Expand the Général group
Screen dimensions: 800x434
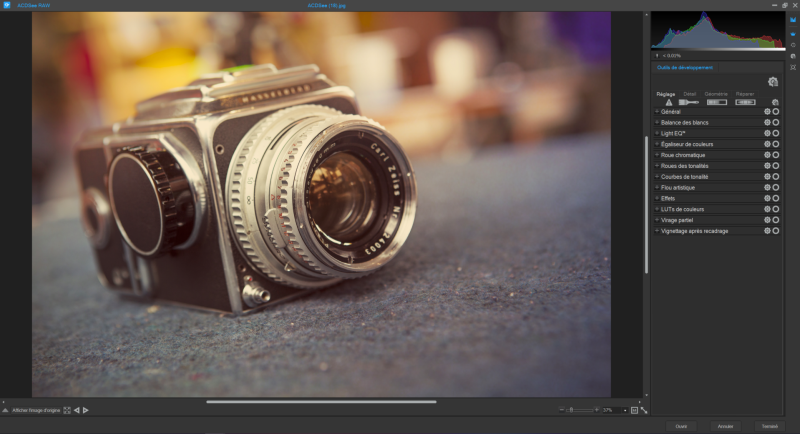click(x=657, y=111)
